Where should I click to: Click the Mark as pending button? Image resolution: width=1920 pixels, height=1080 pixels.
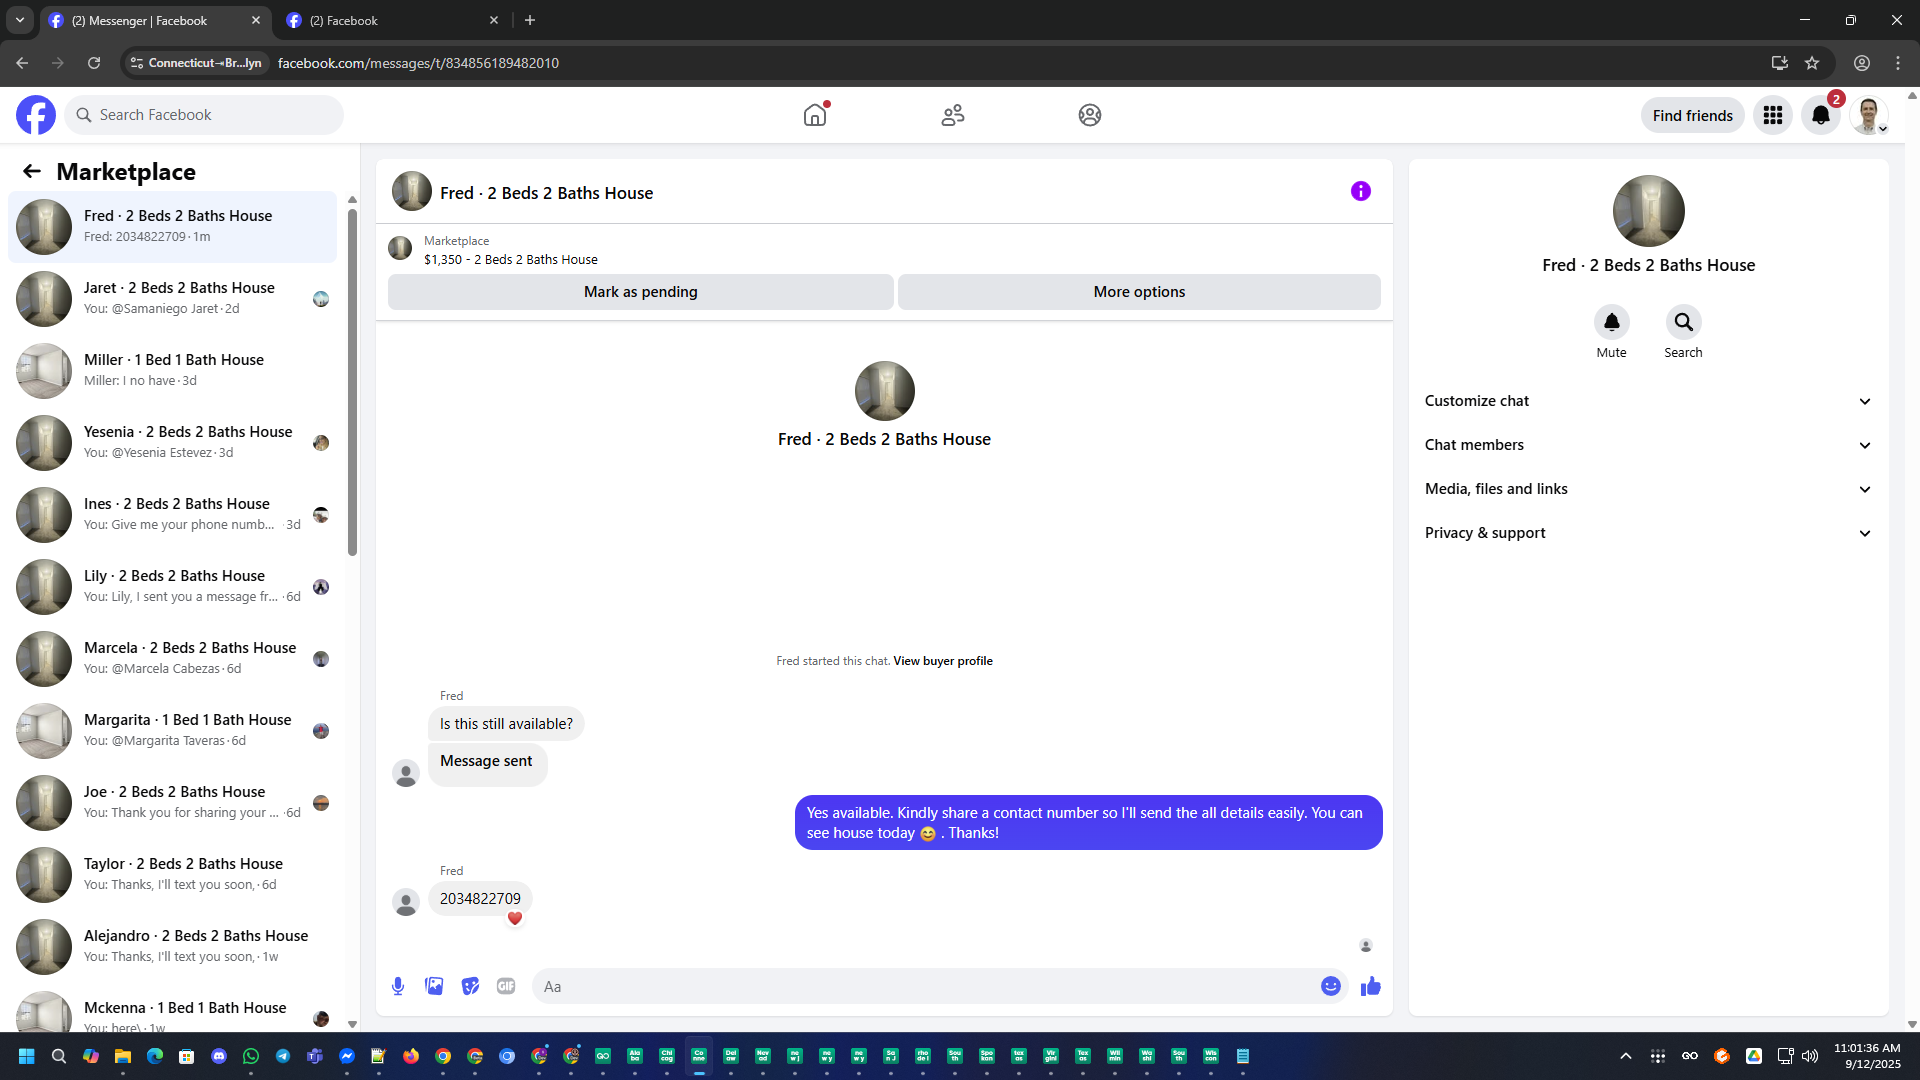640,292
